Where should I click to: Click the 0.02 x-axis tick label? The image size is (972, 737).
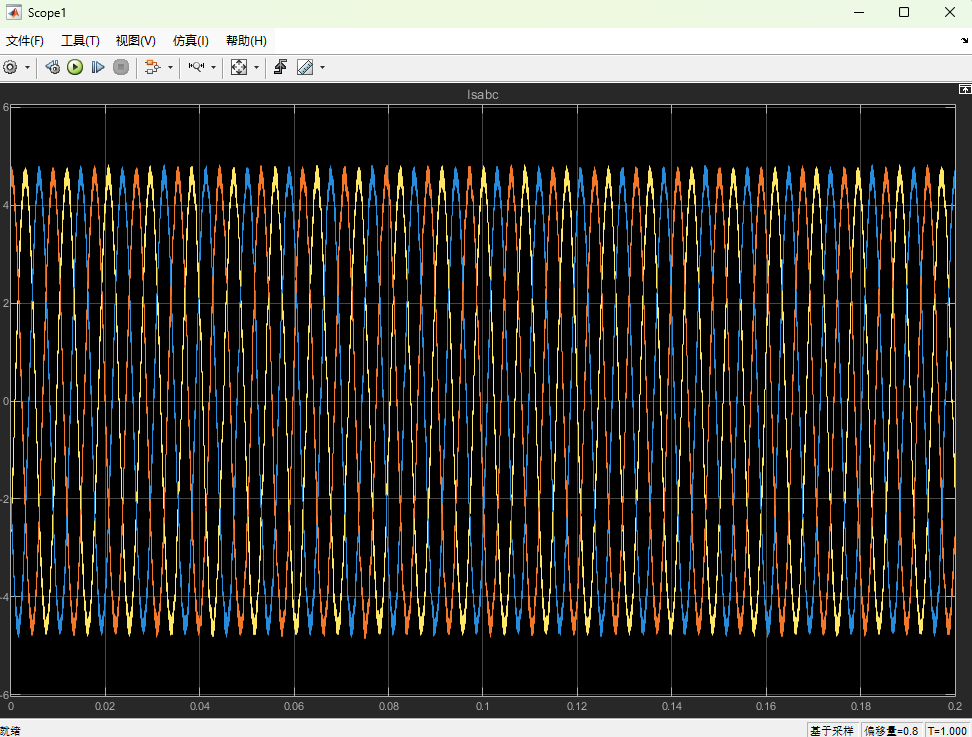coord(105,706)
